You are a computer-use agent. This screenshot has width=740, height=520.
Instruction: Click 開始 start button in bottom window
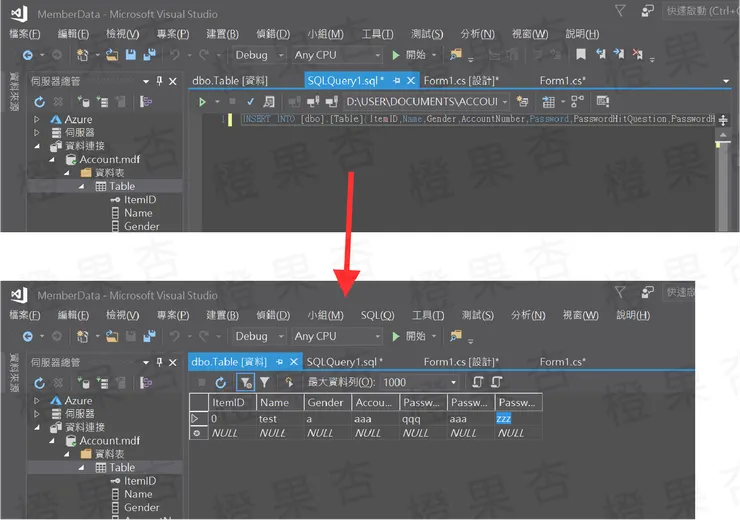click(x=409, y=336)
